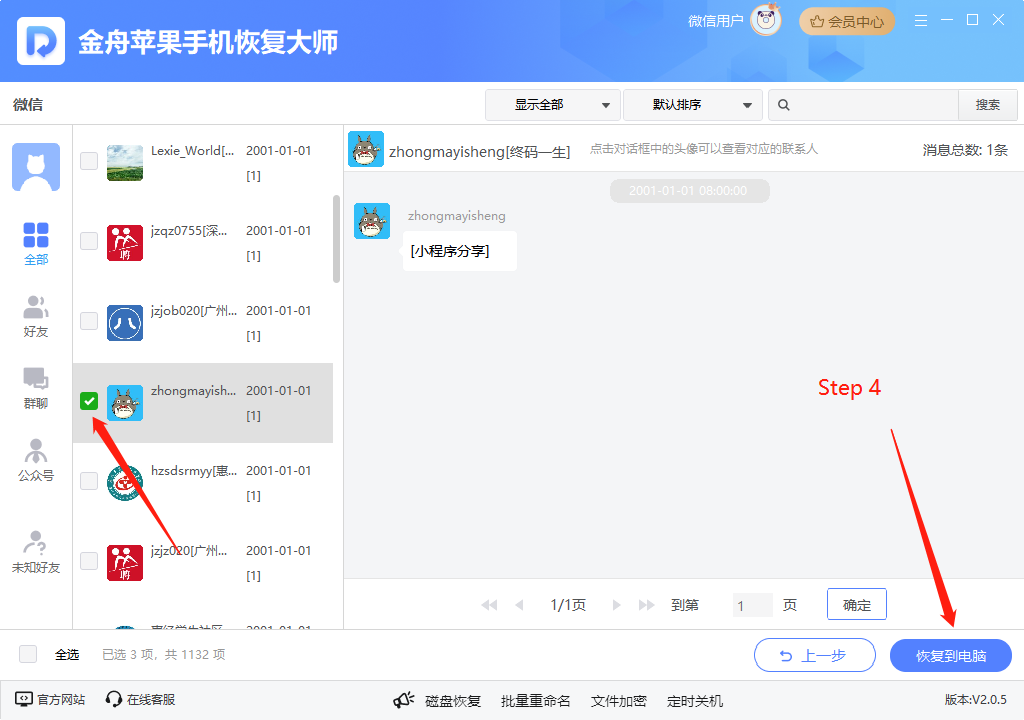Toggle the 全选 select all checkbox
The width and height of the screenshot is (1024, 720).
coord(28,654)
